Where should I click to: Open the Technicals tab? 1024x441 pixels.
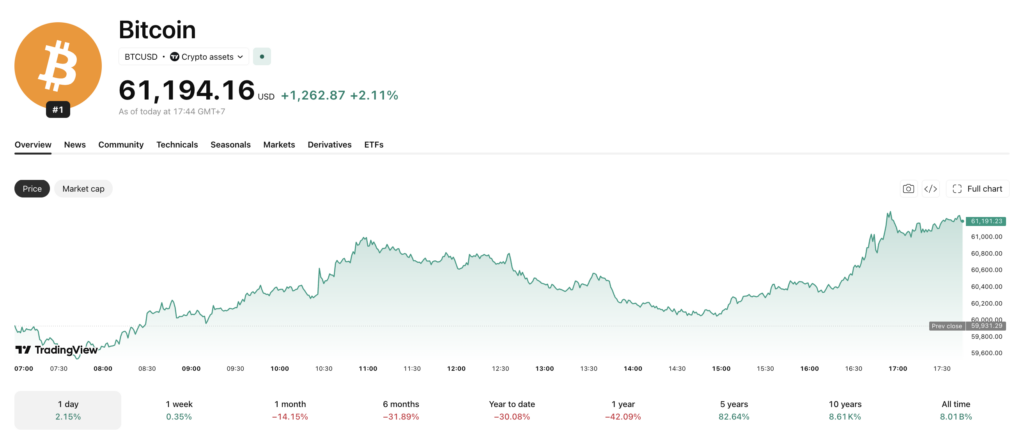coord(177,144)
